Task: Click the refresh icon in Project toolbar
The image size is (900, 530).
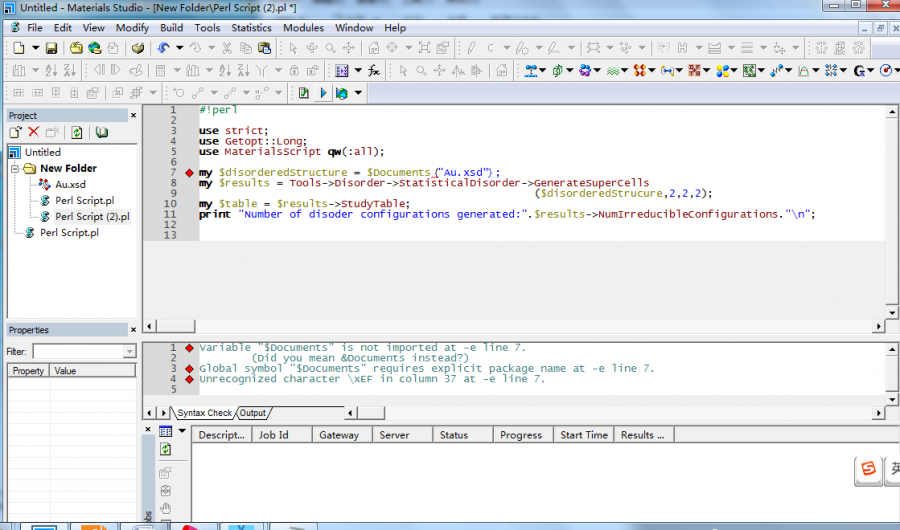Action: click(x=76, y=132)
